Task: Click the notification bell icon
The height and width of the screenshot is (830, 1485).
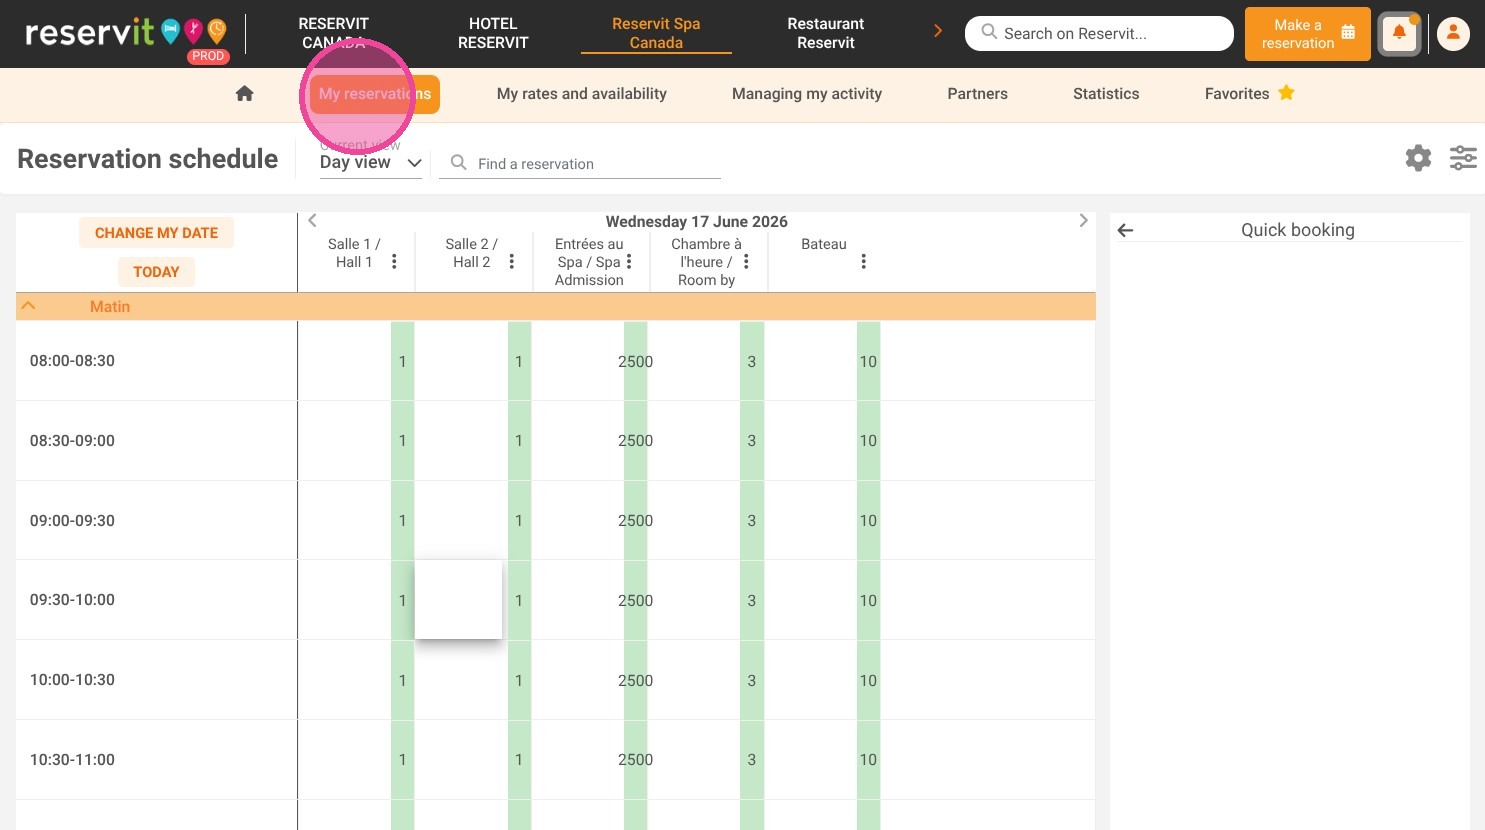Action: (x=1399, y=34)
